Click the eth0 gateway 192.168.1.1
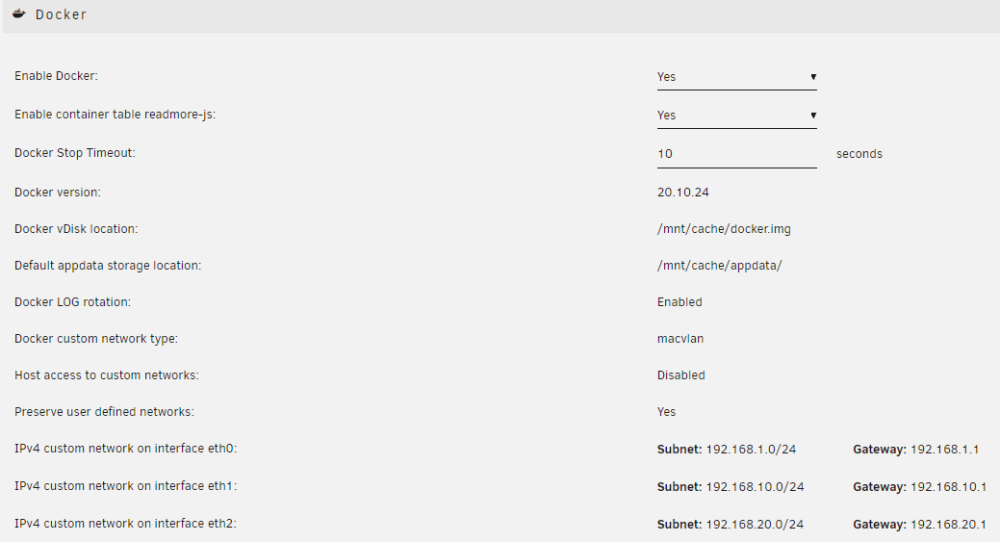This screenshot has height=542, width=1000. coord(945,450)
